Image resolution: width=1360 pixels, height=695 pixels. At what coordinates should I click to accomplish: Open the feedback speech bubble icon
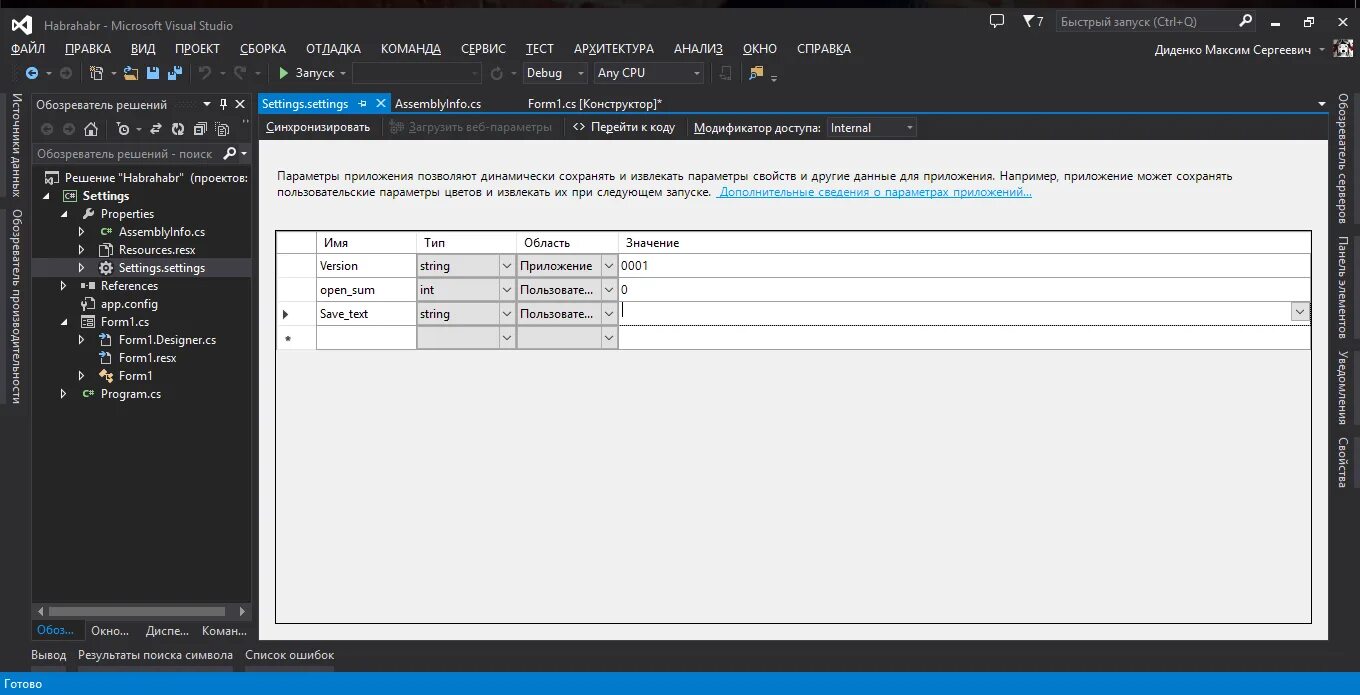997,21
